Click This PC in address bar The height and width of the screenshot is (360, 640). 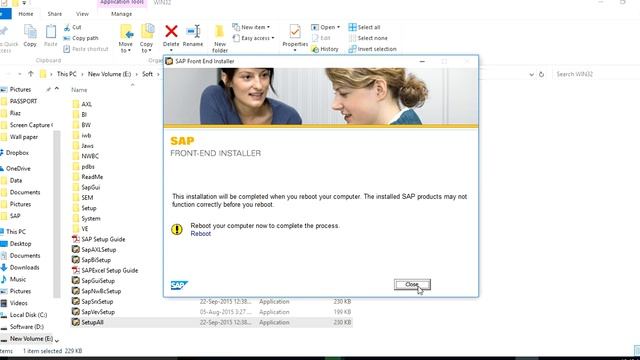[67, 74]
